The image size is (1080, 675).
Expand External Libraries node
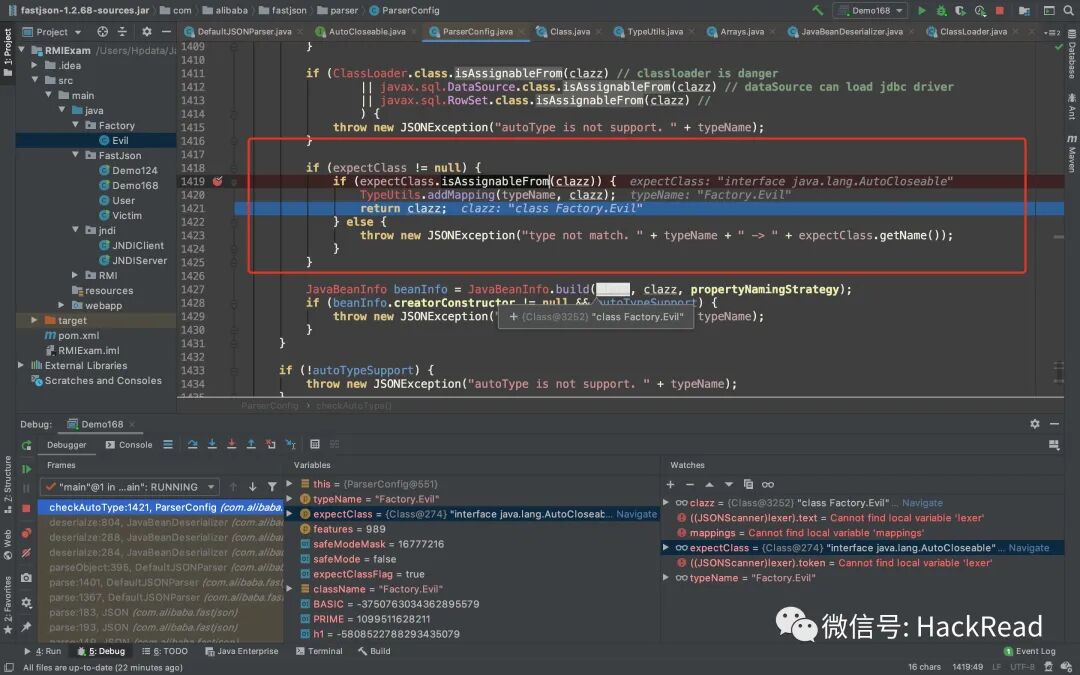21,366
